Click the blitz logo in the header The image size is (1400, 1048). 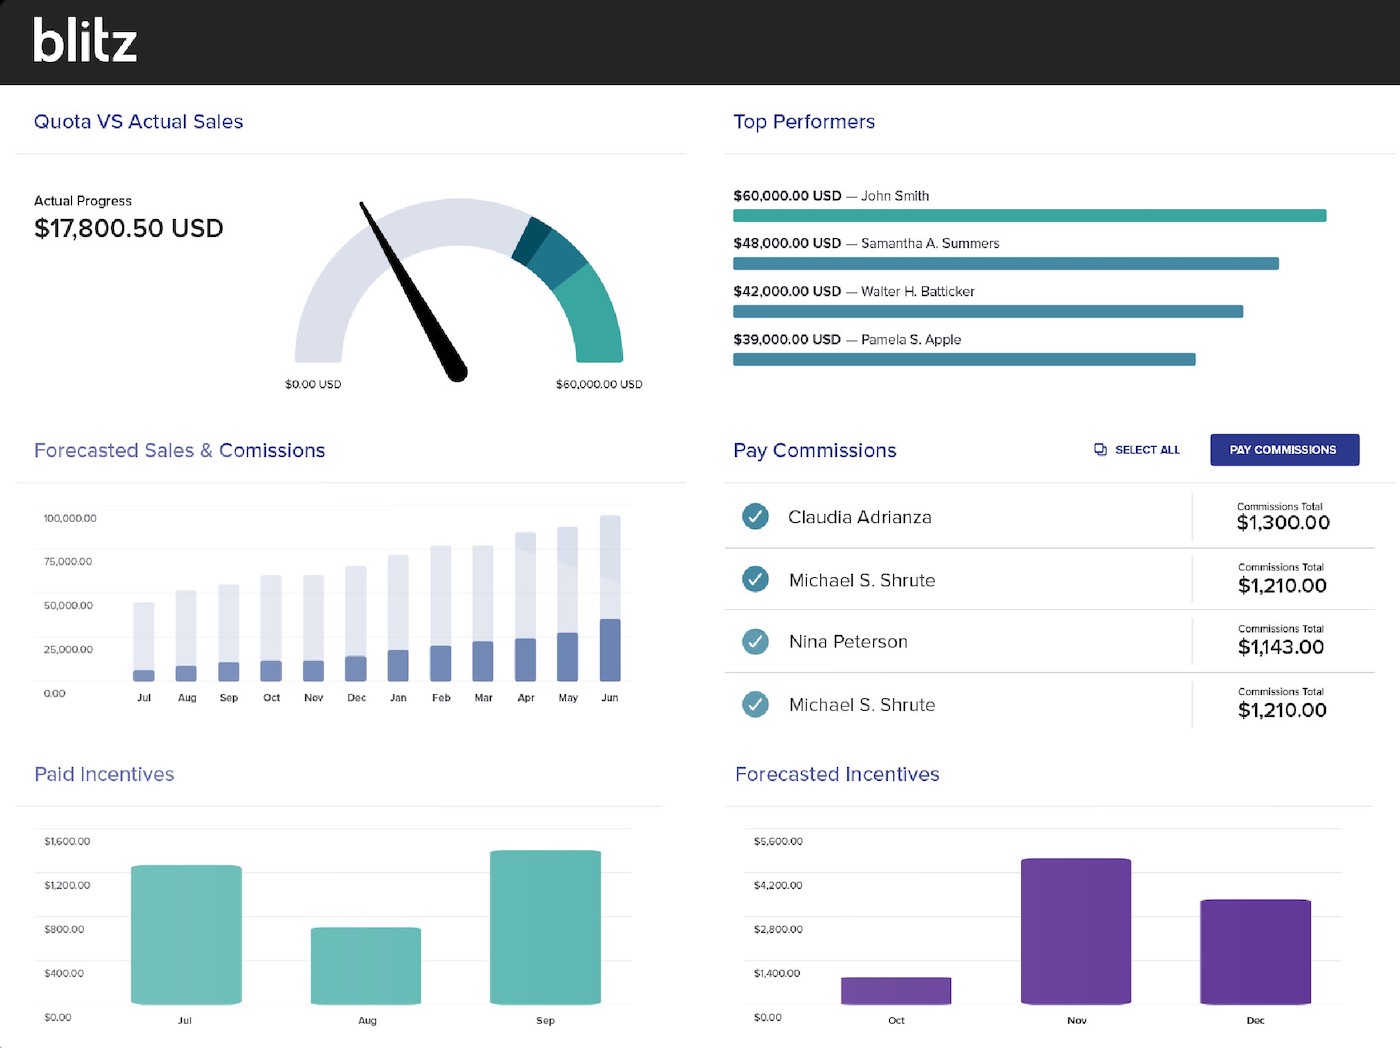coord(84,41)
